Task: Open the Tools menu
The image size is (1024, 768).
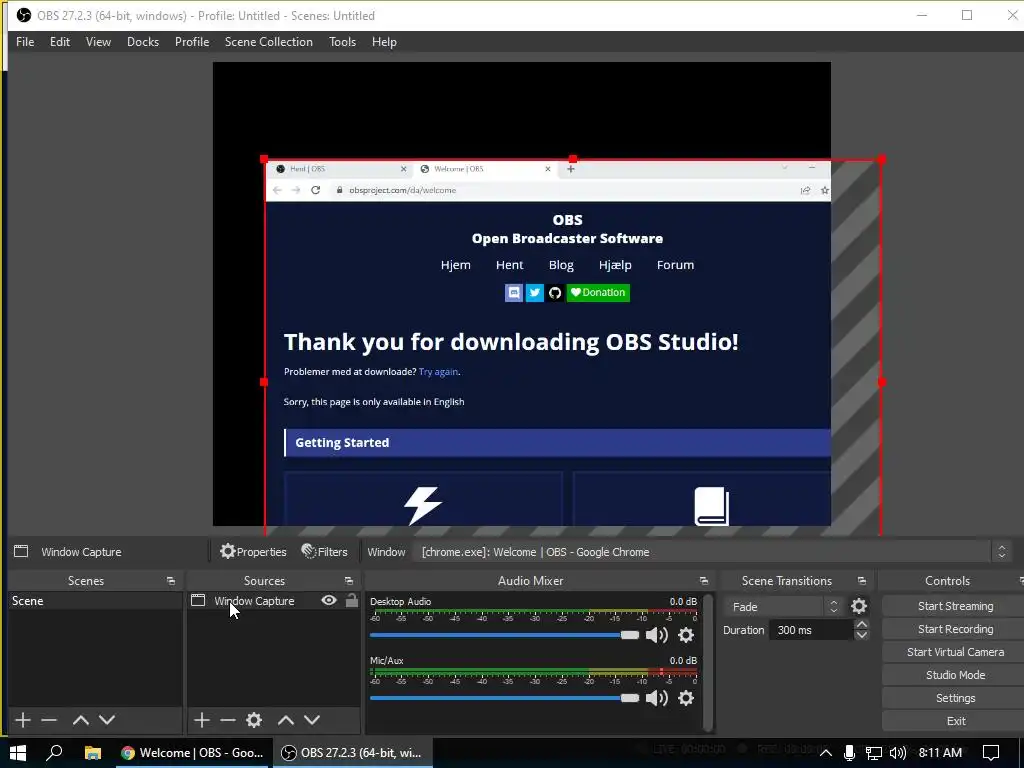Action: click(x=342, y=42)
